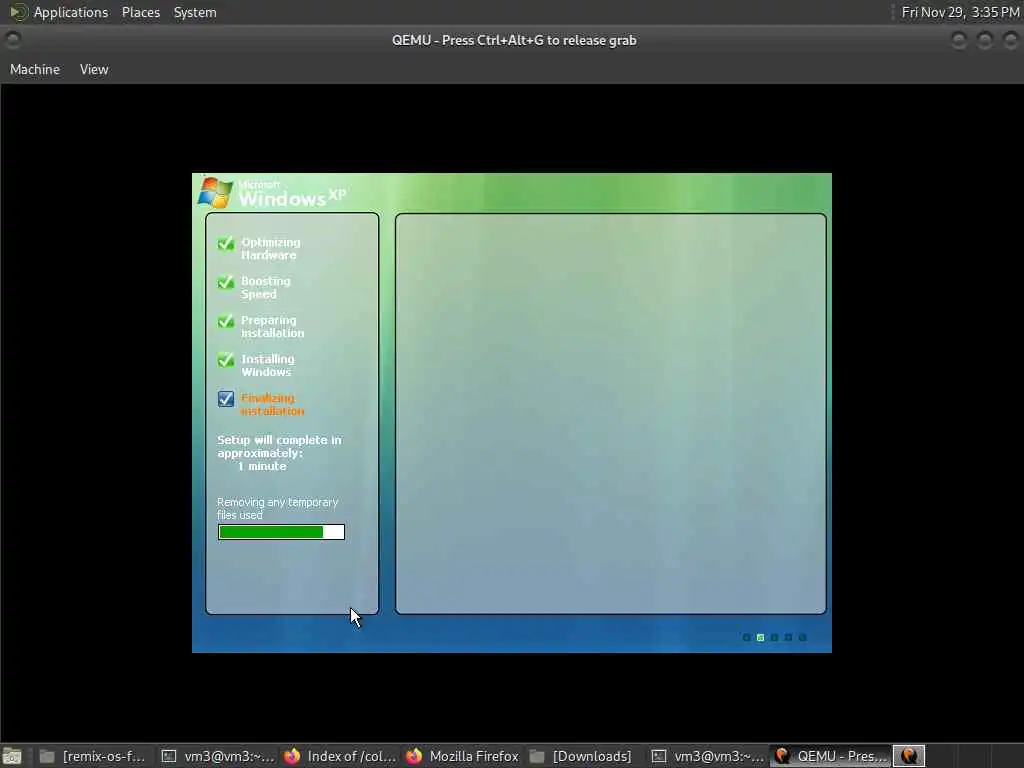
Task: Click the large empty setup information panel
Action: click(611, 413)
